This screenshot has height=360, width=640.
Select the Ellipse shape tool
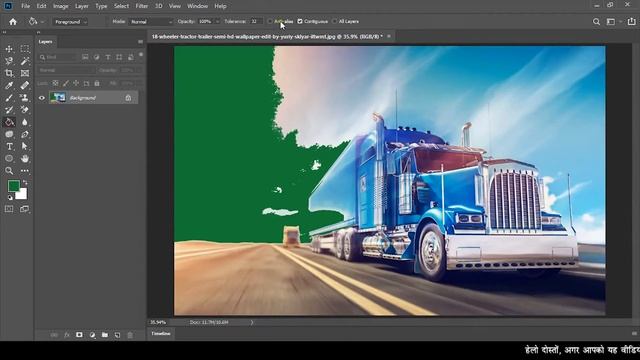coord(9,158)
